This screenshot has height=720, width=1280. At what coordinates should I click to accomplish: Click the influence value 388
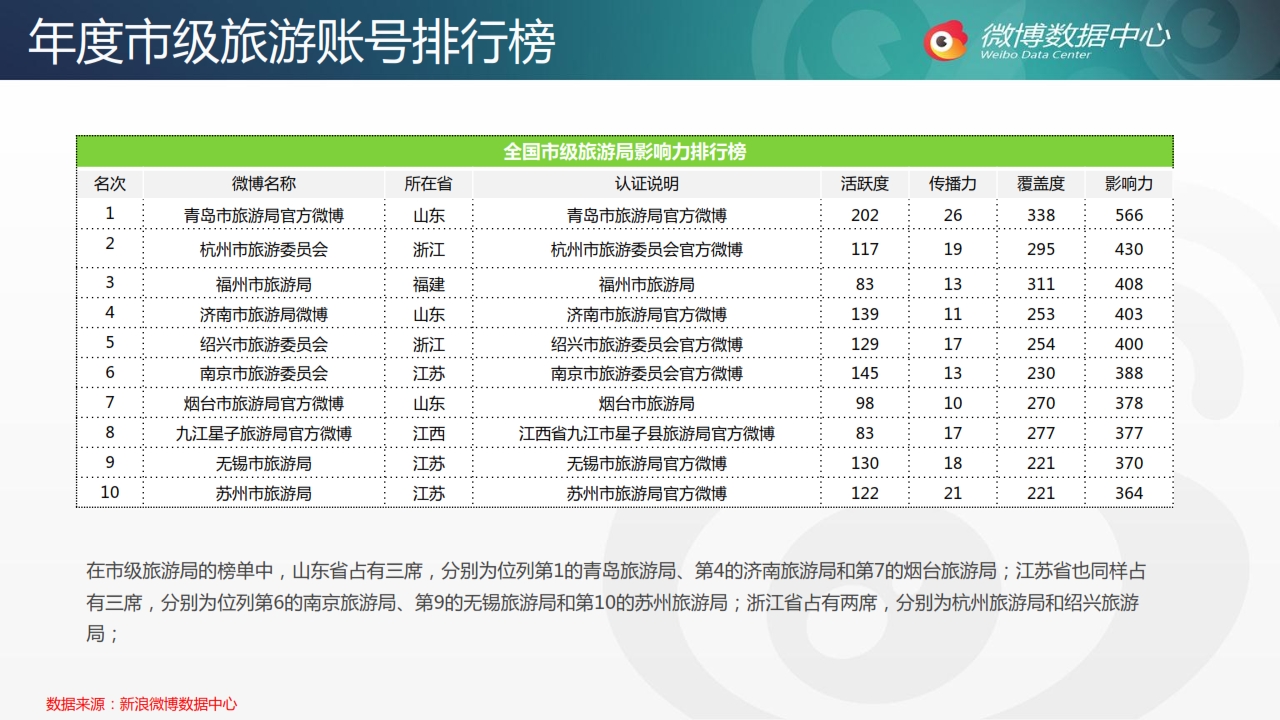(1129, 373)
